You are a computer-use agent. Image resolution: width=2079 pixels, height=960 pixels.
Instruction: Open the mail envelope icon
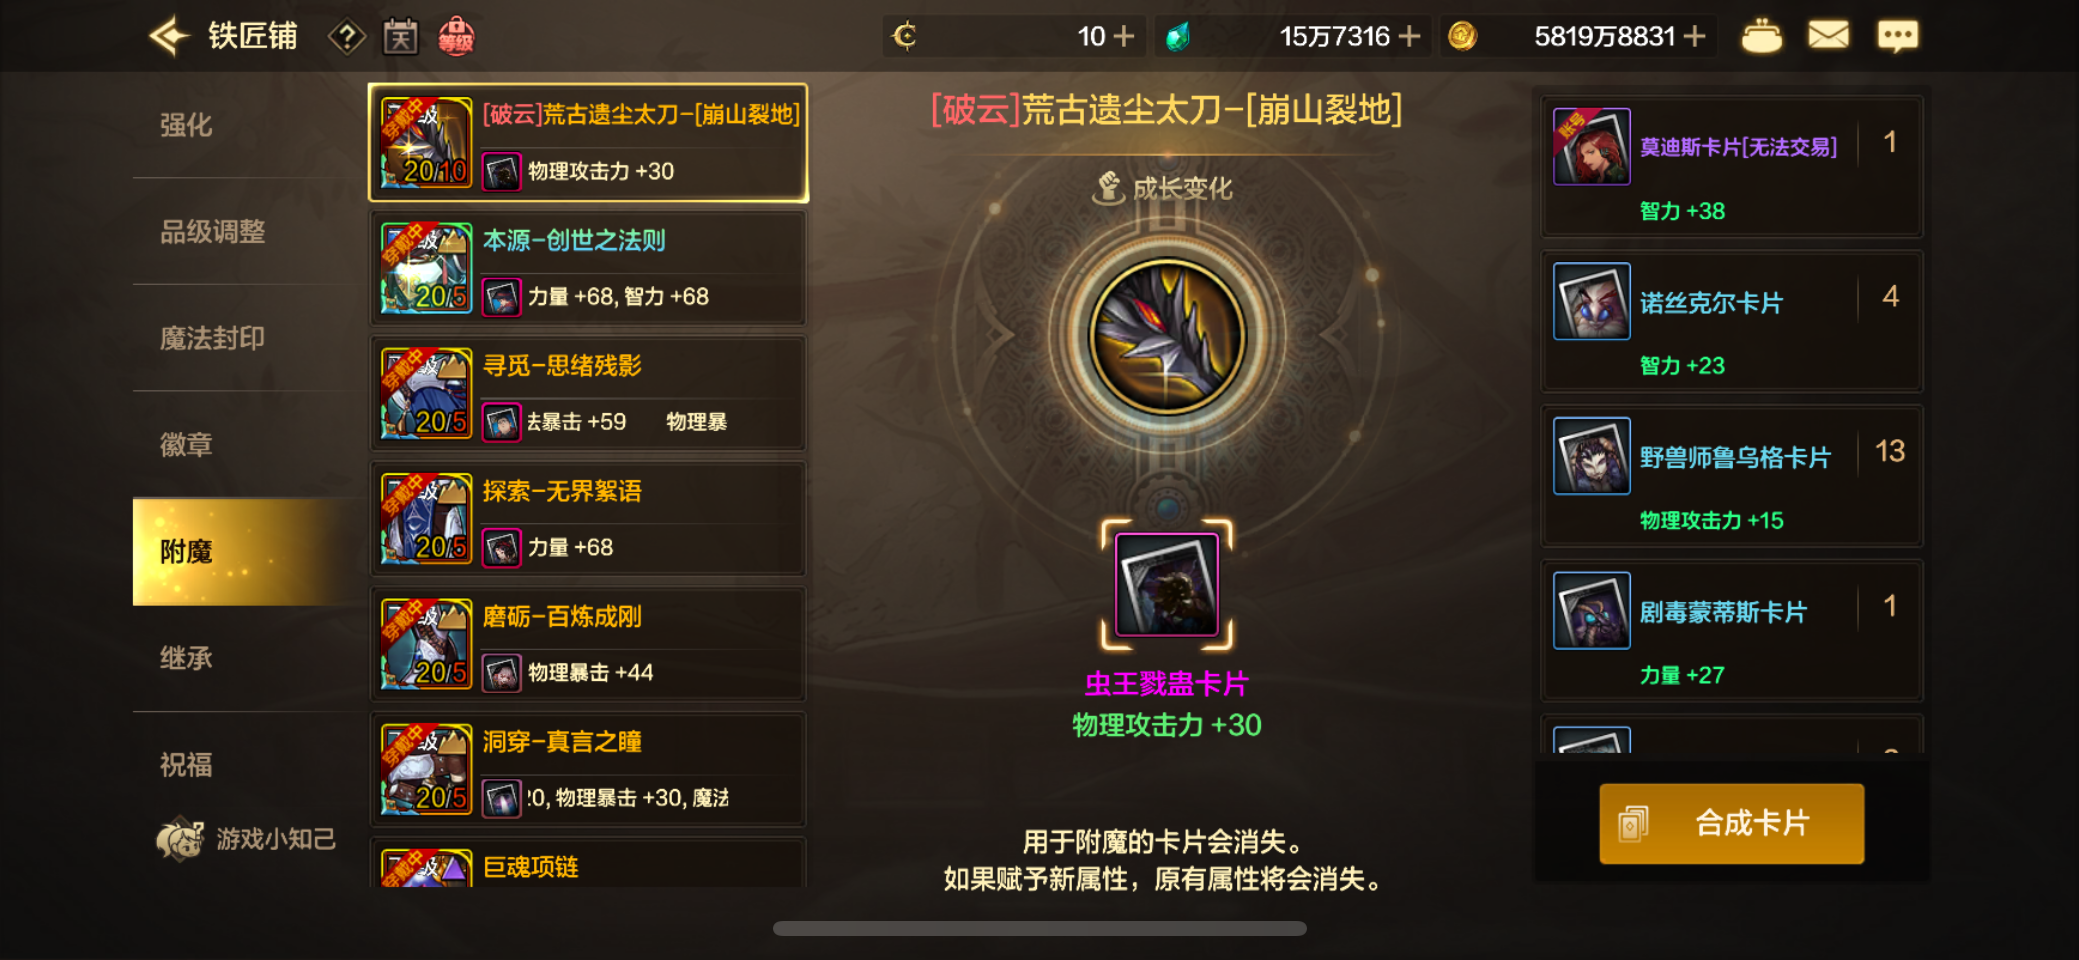1828,36
